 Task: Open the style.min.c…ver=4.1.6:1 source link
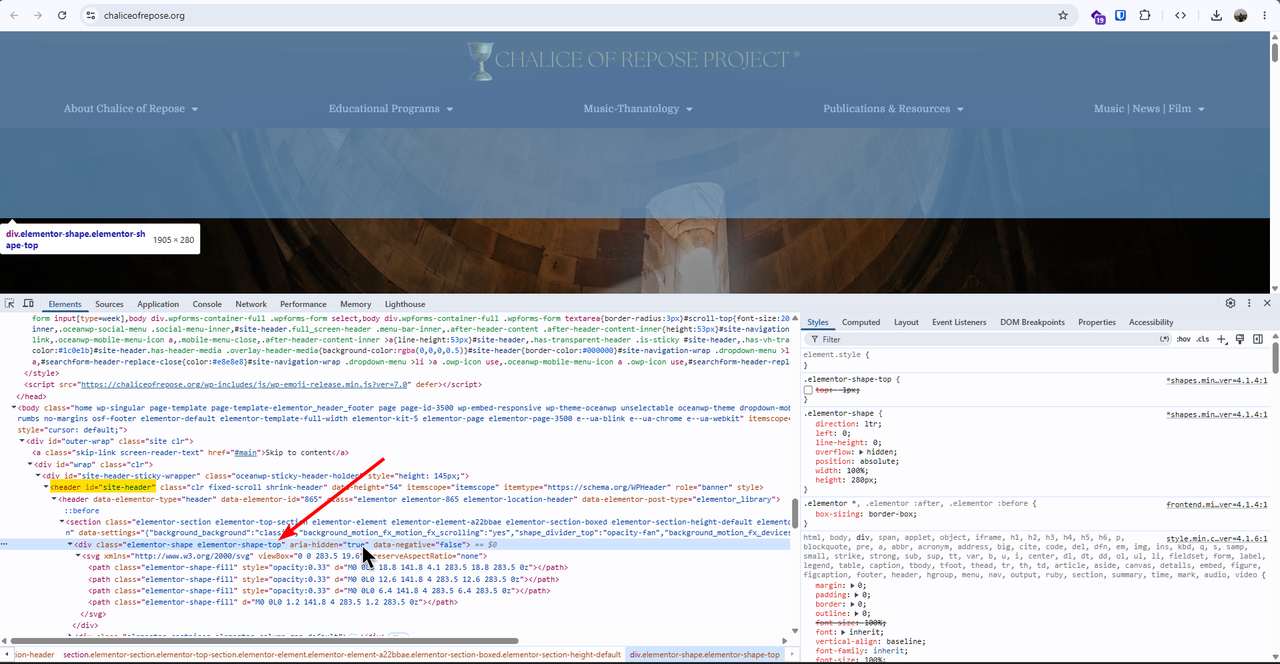1217,539
